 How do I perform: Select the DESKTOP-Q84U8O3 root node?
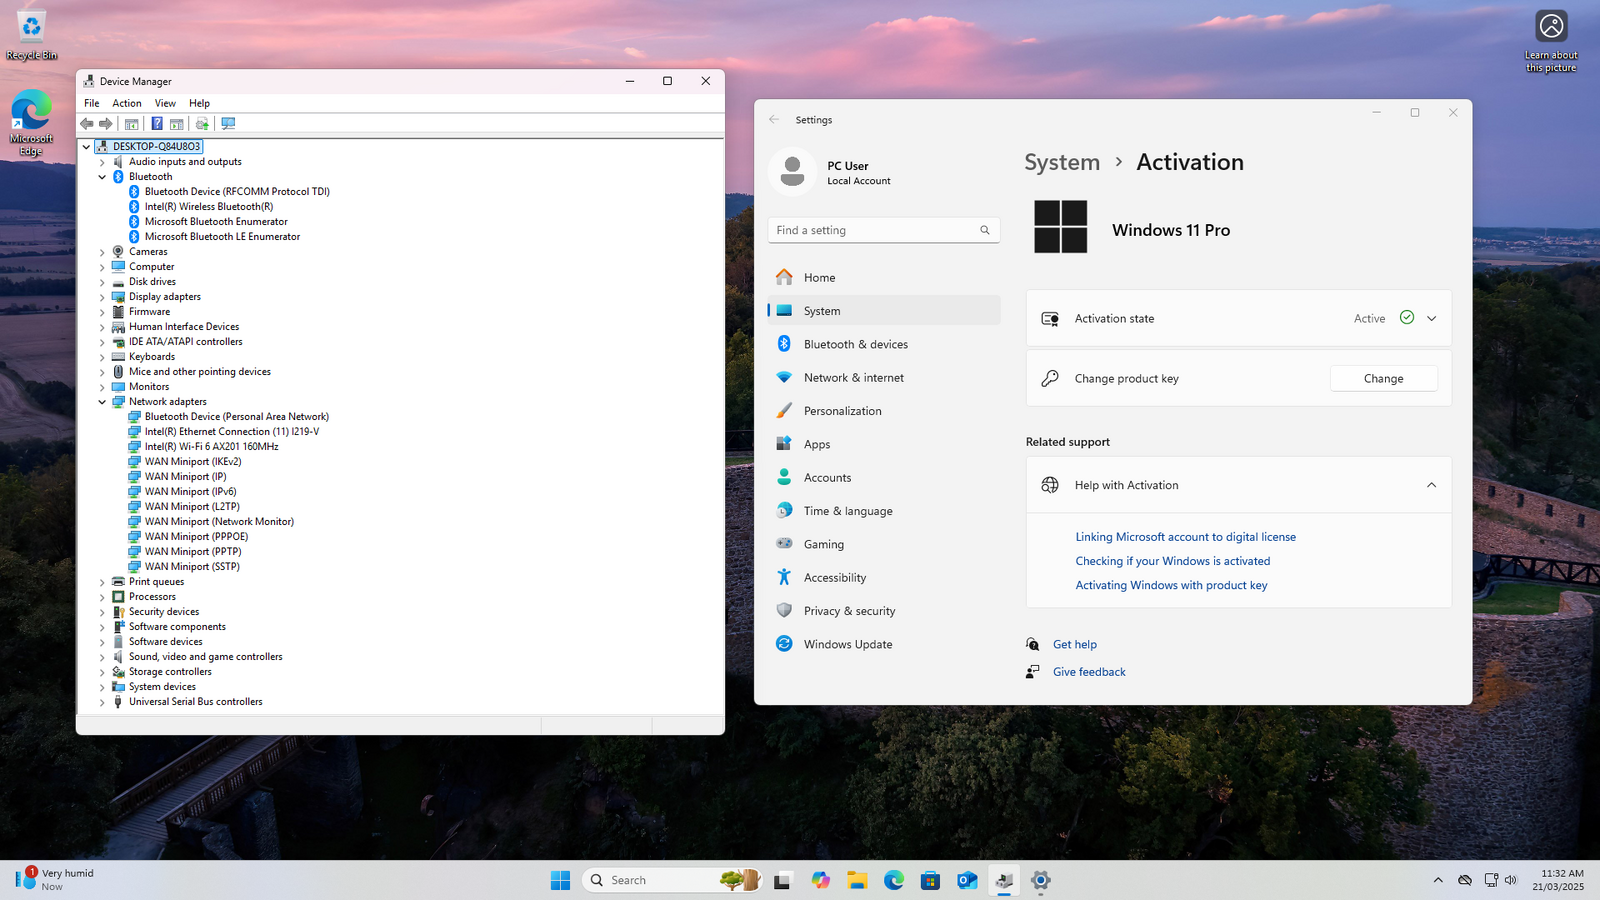click(x=156, y=147)
